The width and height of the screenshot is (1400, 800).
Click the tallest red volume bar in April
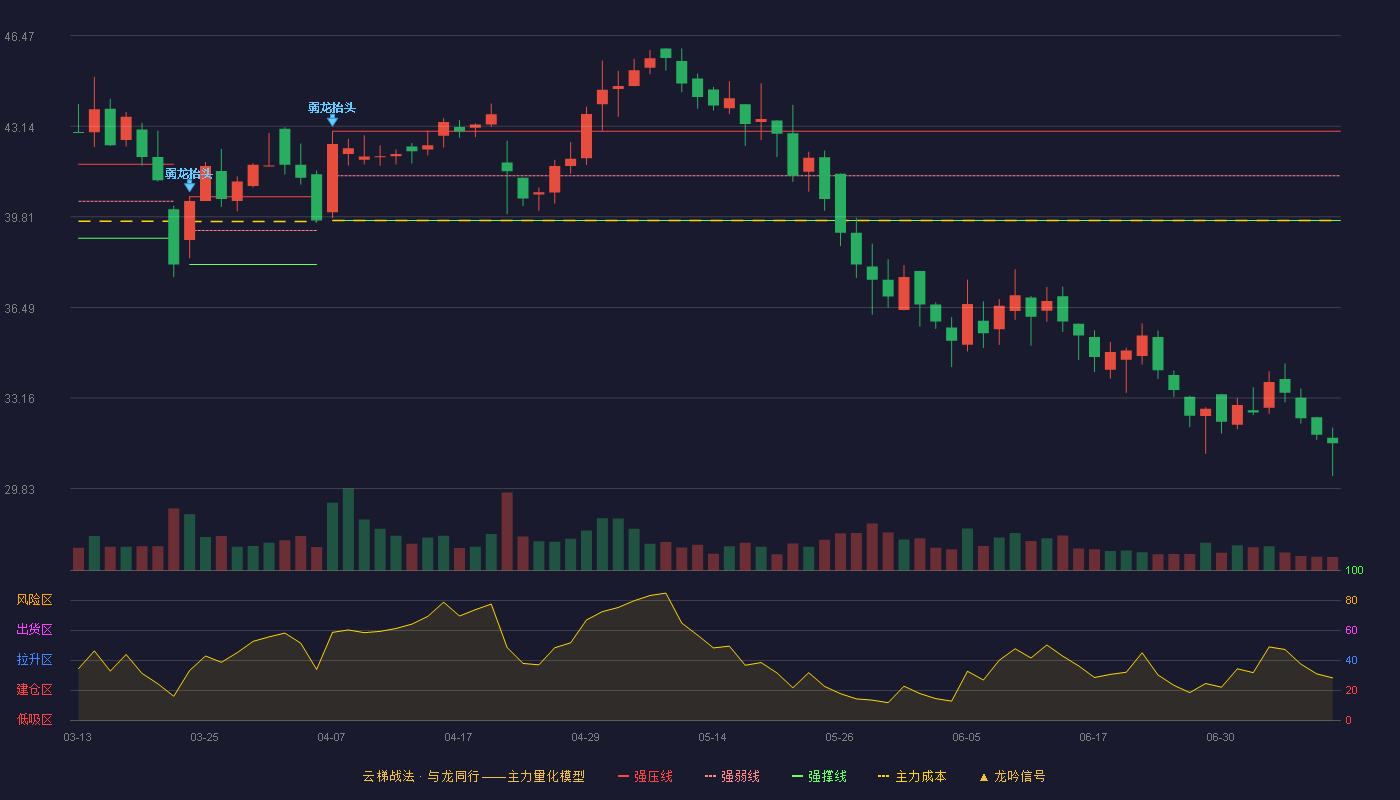coord(507,531)
